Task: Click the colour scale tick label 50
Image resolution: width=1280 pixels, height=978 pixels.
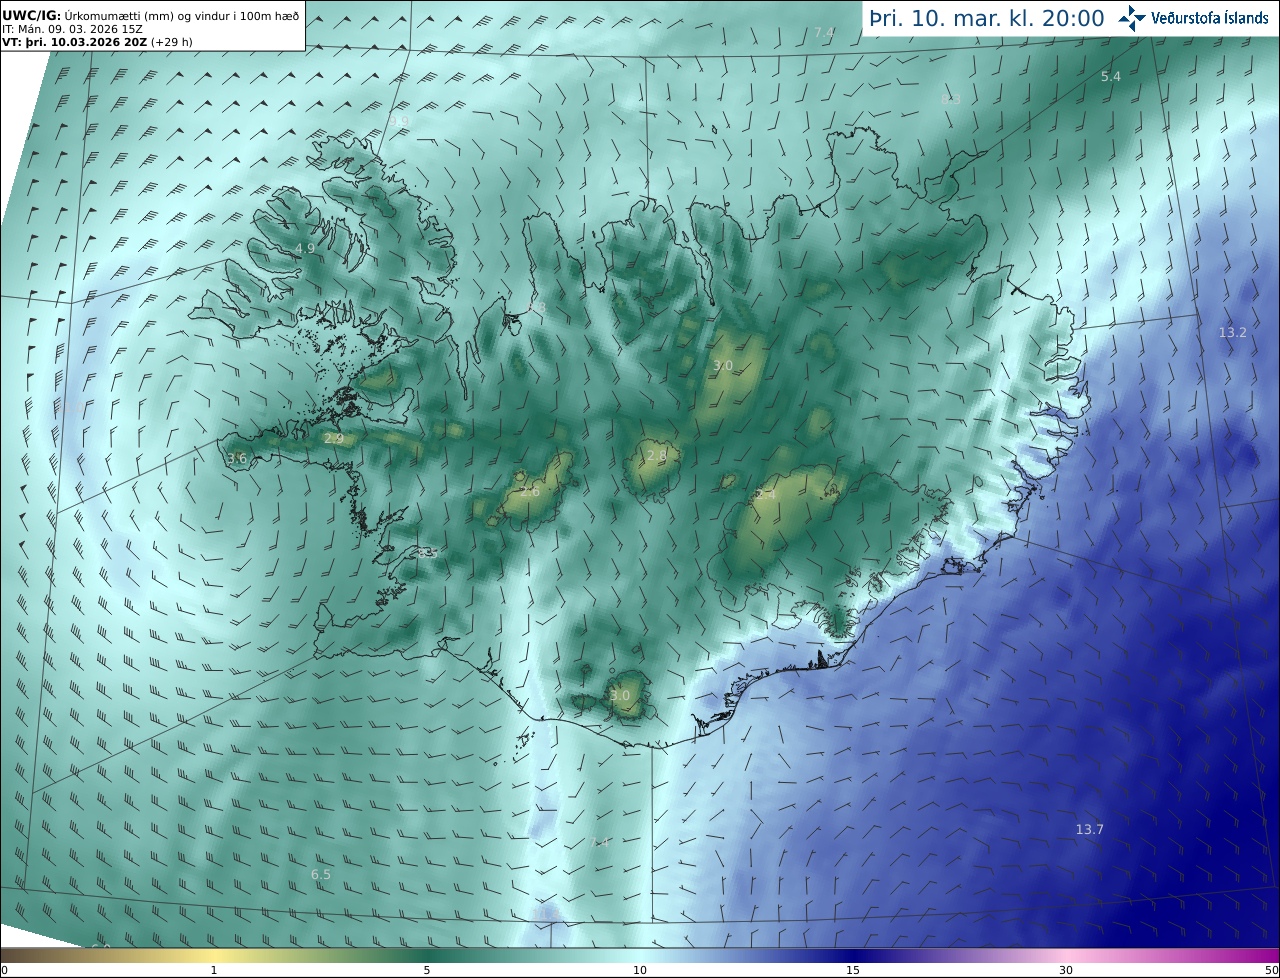Action: (x=1271, y=970)
